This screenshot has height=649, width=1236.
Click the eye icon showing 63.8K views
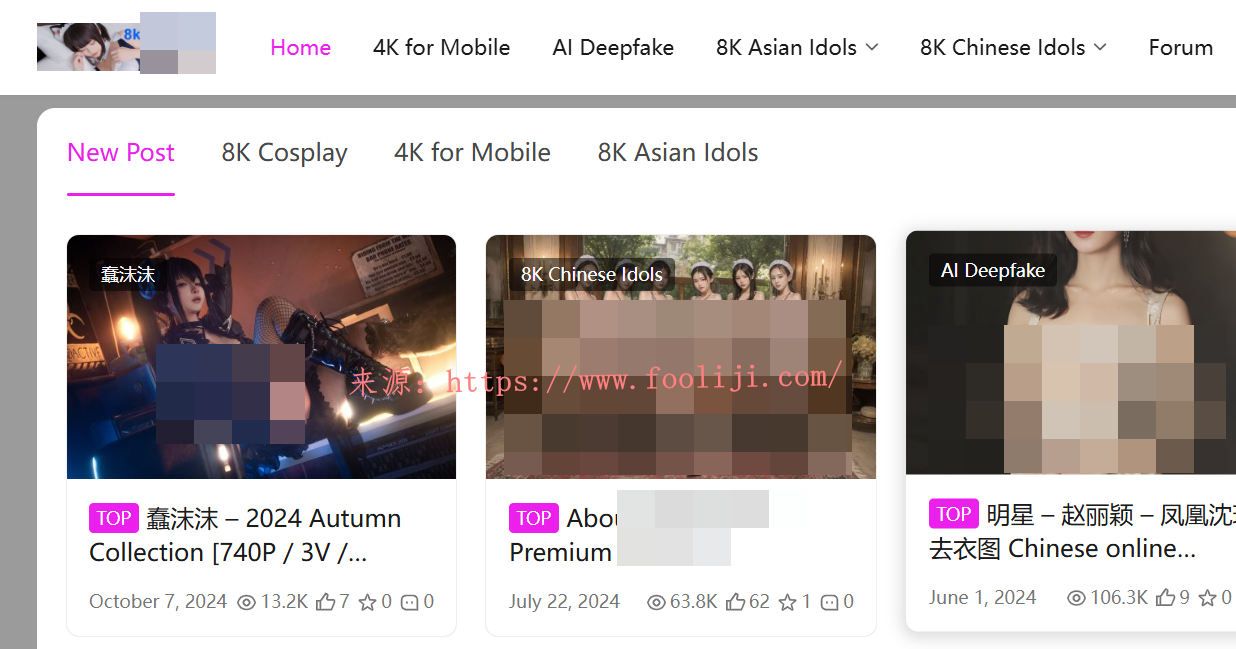pos(656,602)
